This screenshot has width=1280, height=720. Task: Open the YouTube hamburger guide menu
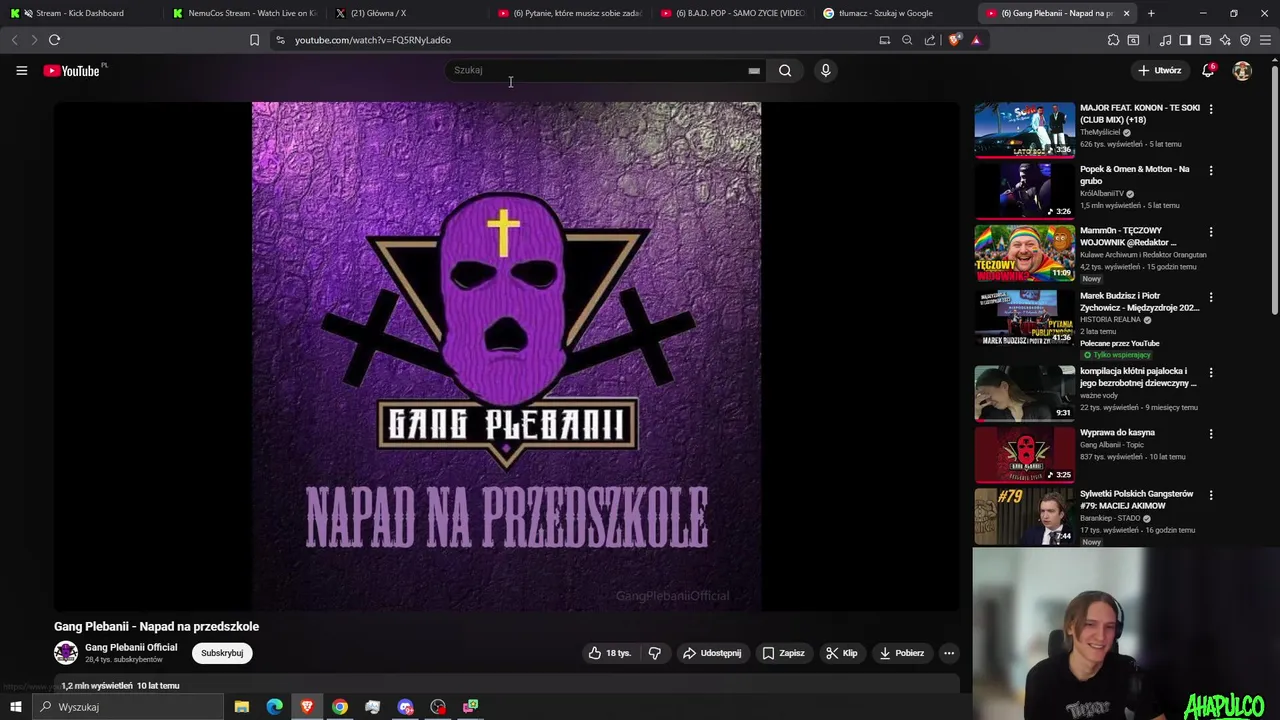pos(21,70)
